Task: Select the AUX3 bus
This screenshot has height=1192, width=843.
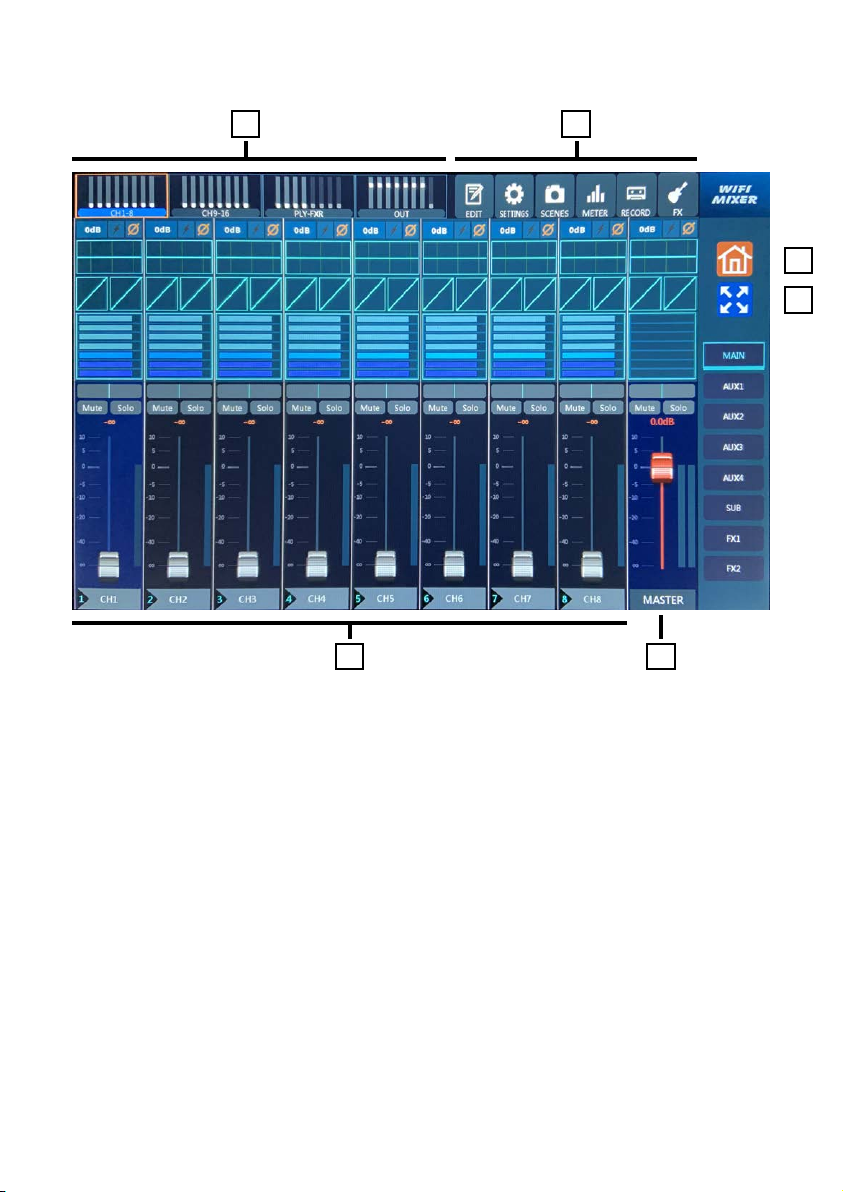Action: 734,447
